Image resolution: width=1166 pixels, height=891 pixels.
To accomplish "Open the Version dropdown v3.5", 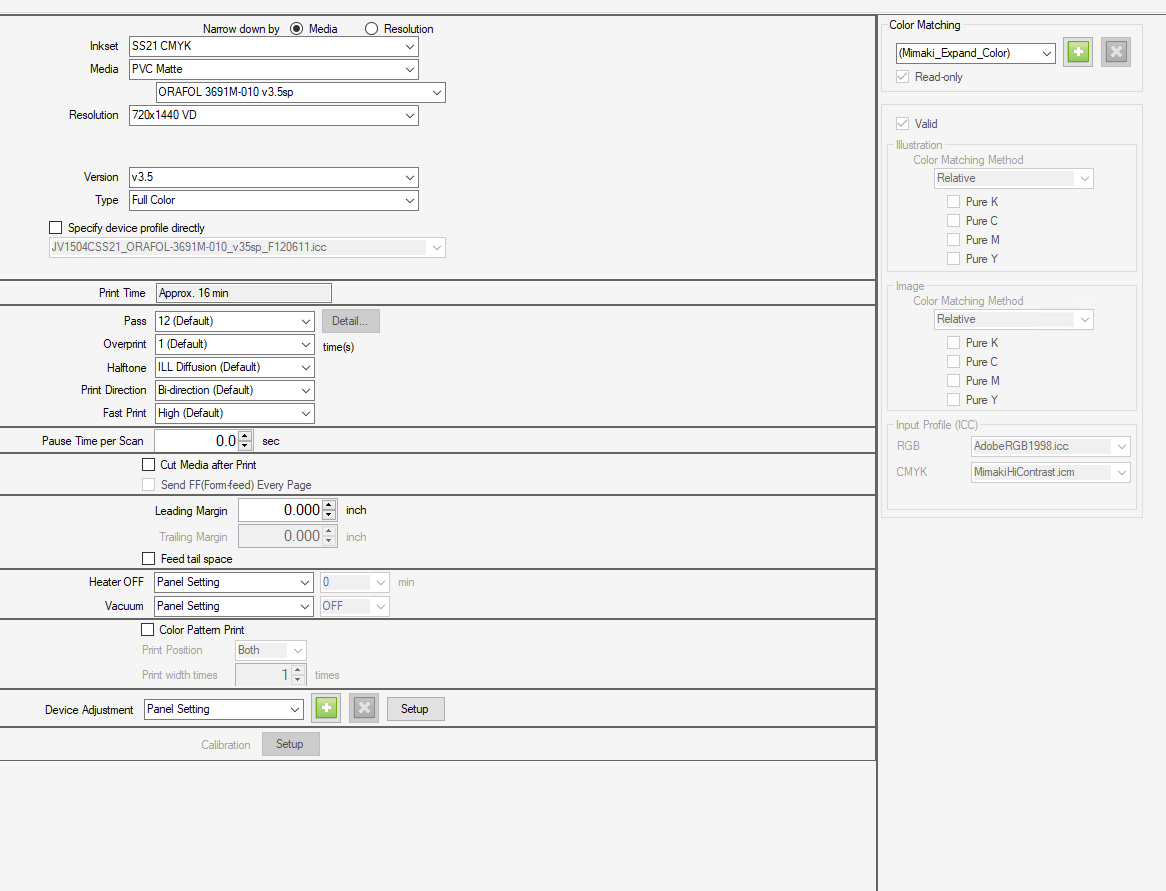I will click(274, 177).
